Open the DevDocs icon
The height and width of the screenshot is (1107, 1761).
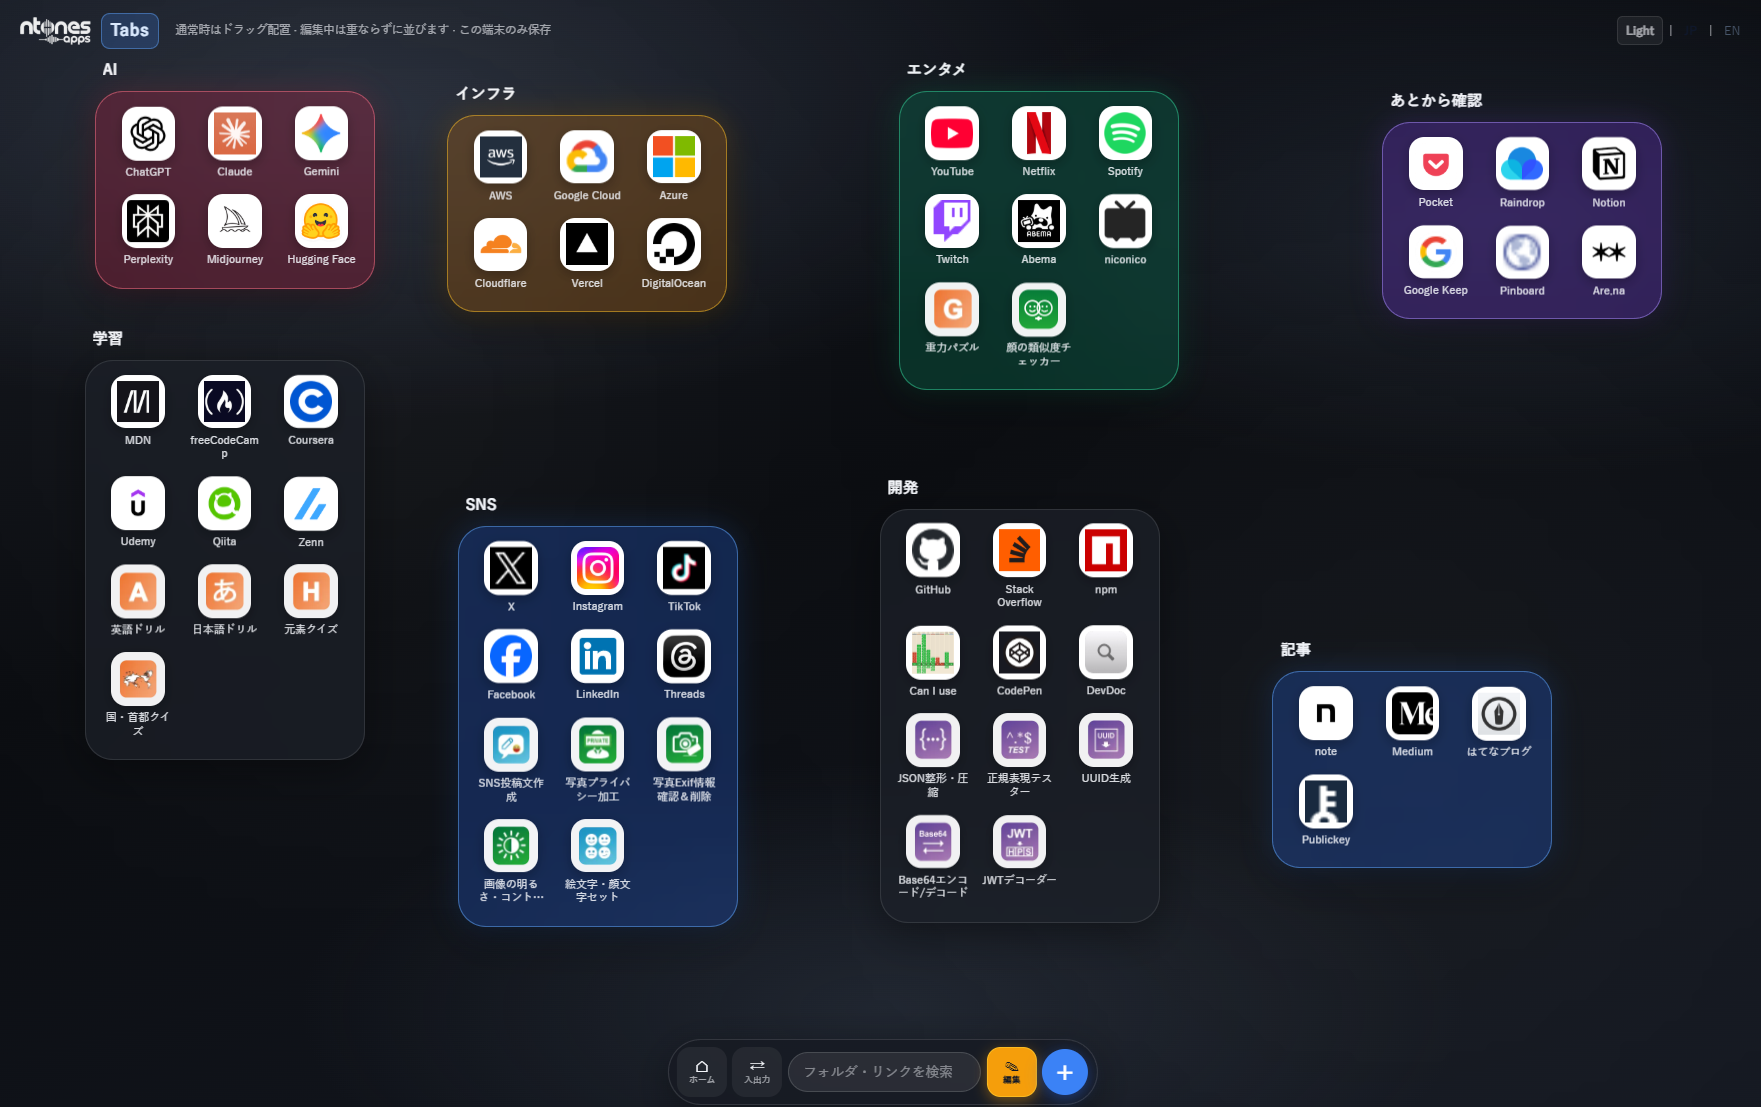coord(1106,653)
